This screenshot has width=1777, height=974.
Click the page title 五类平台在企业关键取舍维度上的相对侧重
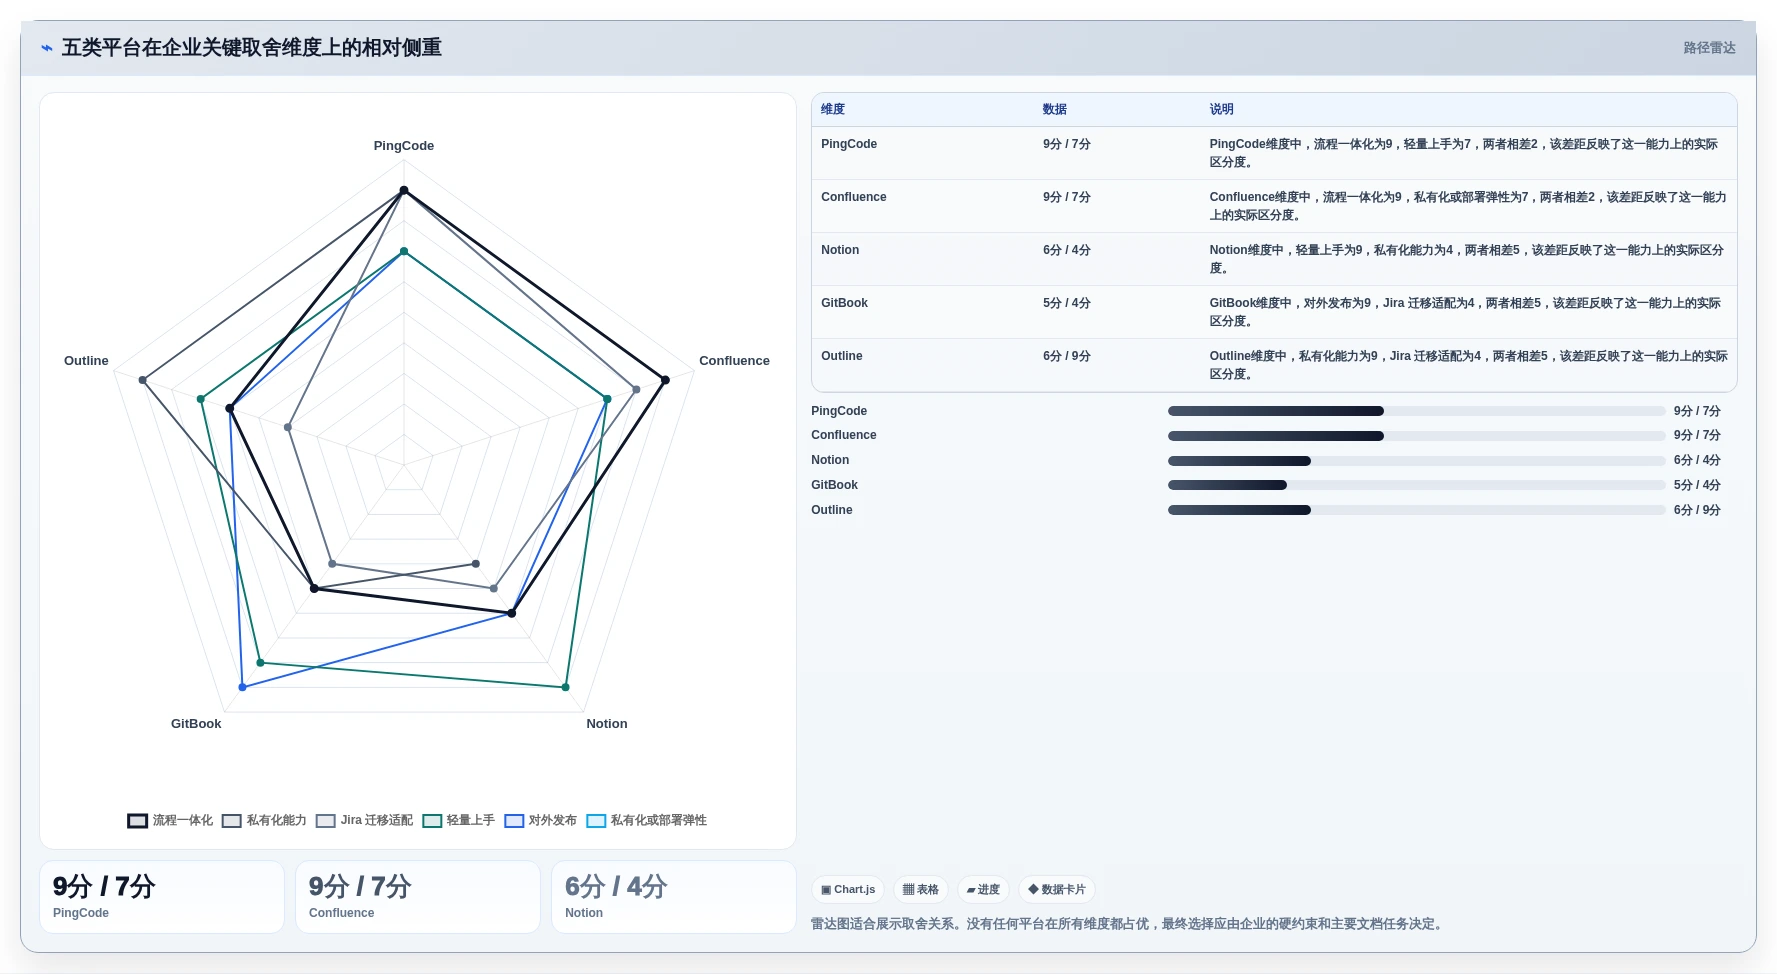pyautogui.click(x=252, y=48)
